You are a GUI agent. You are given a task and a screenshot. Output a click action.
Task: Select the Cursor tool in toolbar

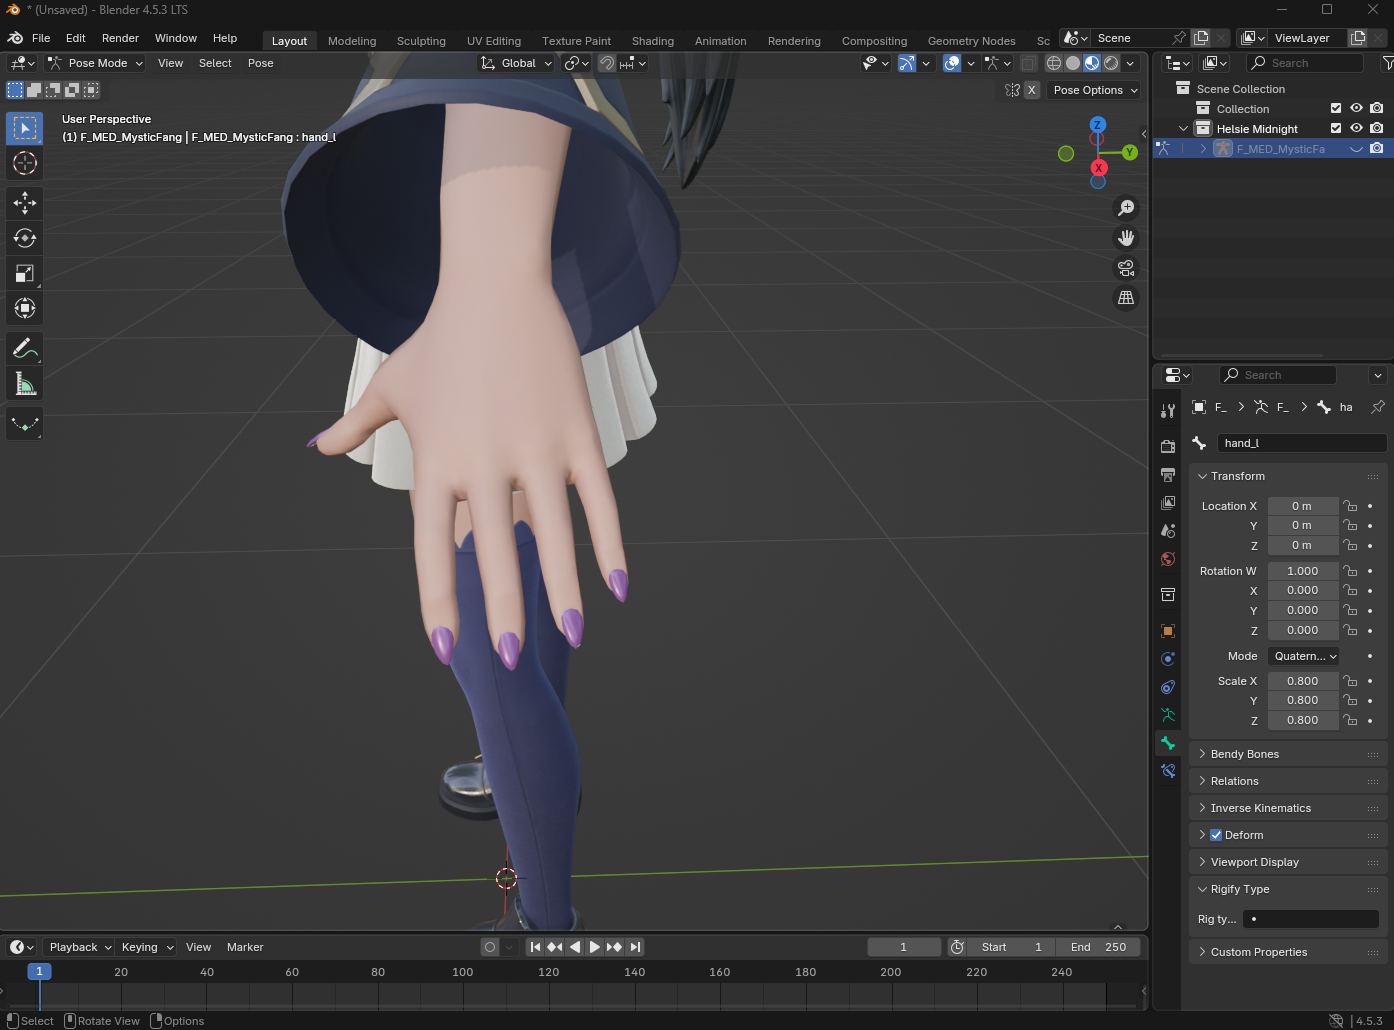click(25, 163)
